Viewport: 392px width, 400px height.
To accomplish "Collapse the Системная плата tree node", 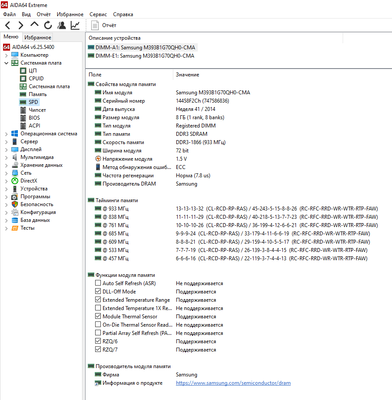I will coord(6,63).
